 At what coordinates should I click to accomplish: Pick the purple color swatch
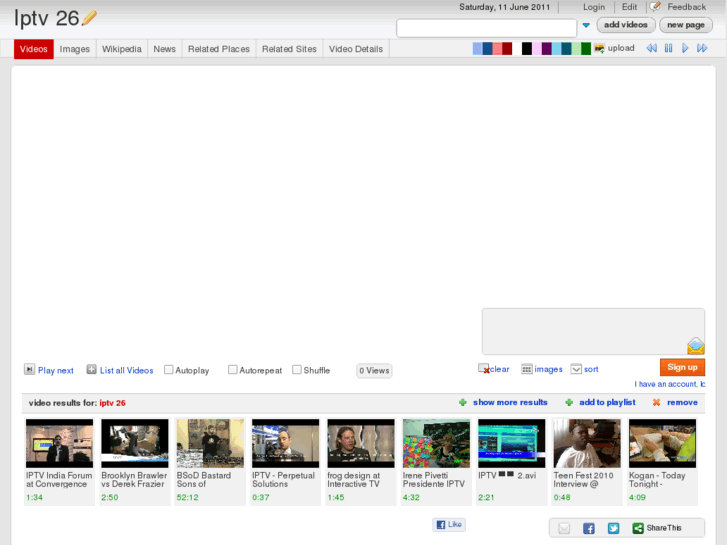pyautogui.click(x=546, y=49)
